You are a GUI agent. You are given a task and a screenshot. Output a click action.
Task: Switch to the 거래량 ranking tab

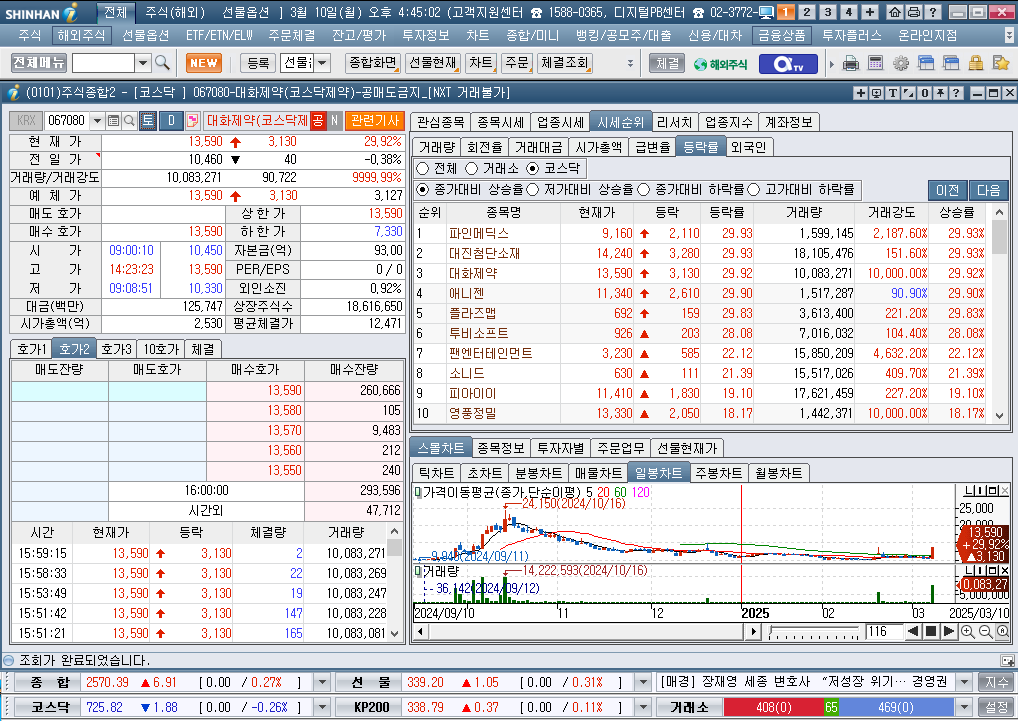pyautogui.click(x=437, y=147)
